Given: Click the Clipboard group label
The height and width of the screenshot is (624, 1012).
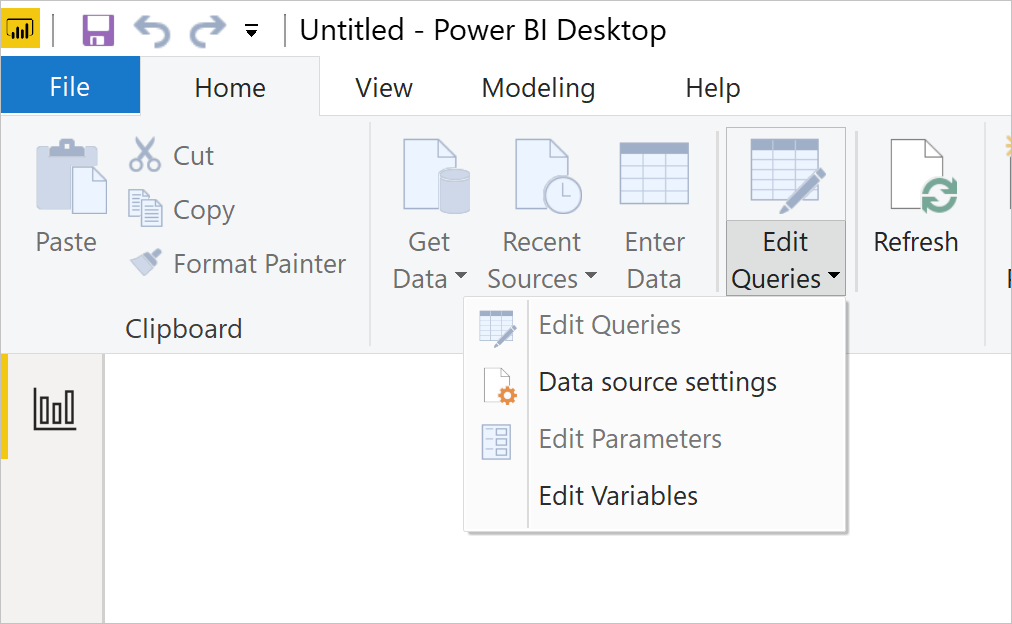Looking at the screenshot, I should [184, 330].
